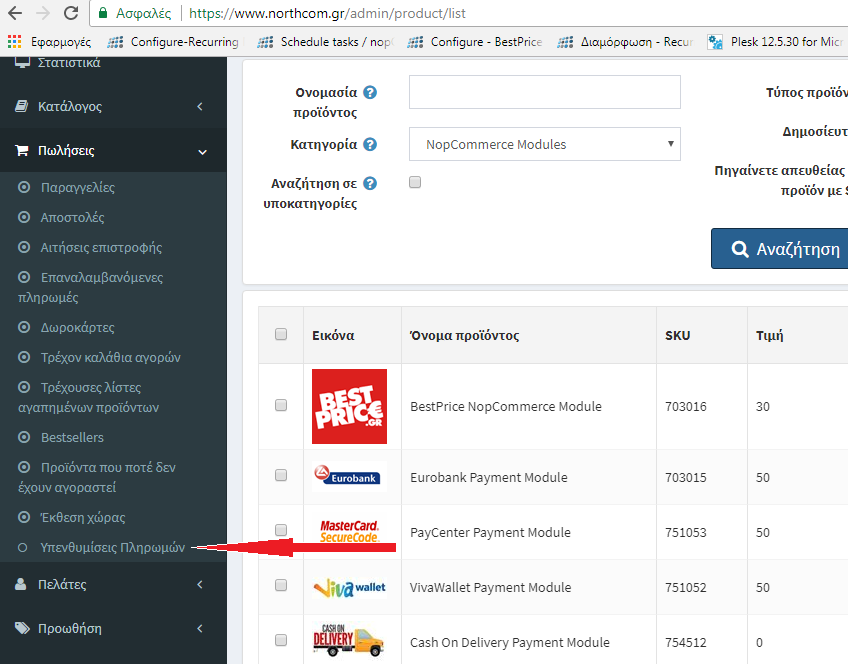Click the Προώθηση tags icon

point(22,628)
